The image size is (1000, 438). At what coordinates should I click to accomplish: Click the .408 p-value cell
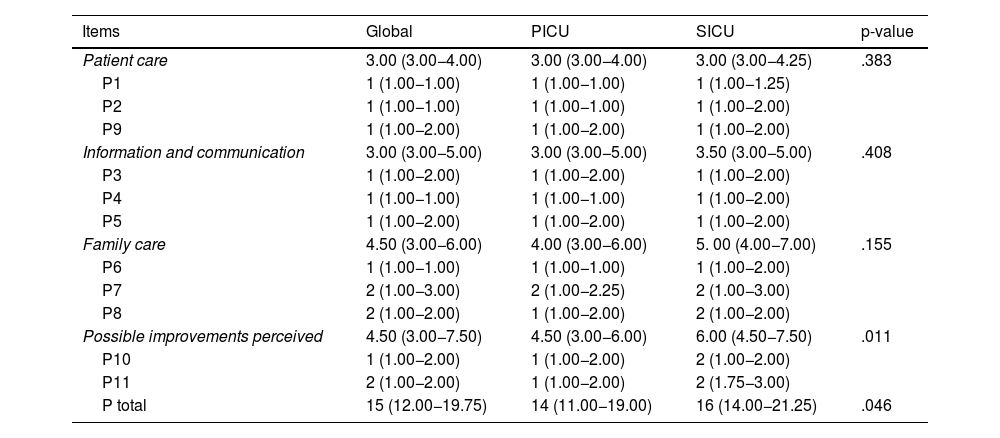[873, 152]
